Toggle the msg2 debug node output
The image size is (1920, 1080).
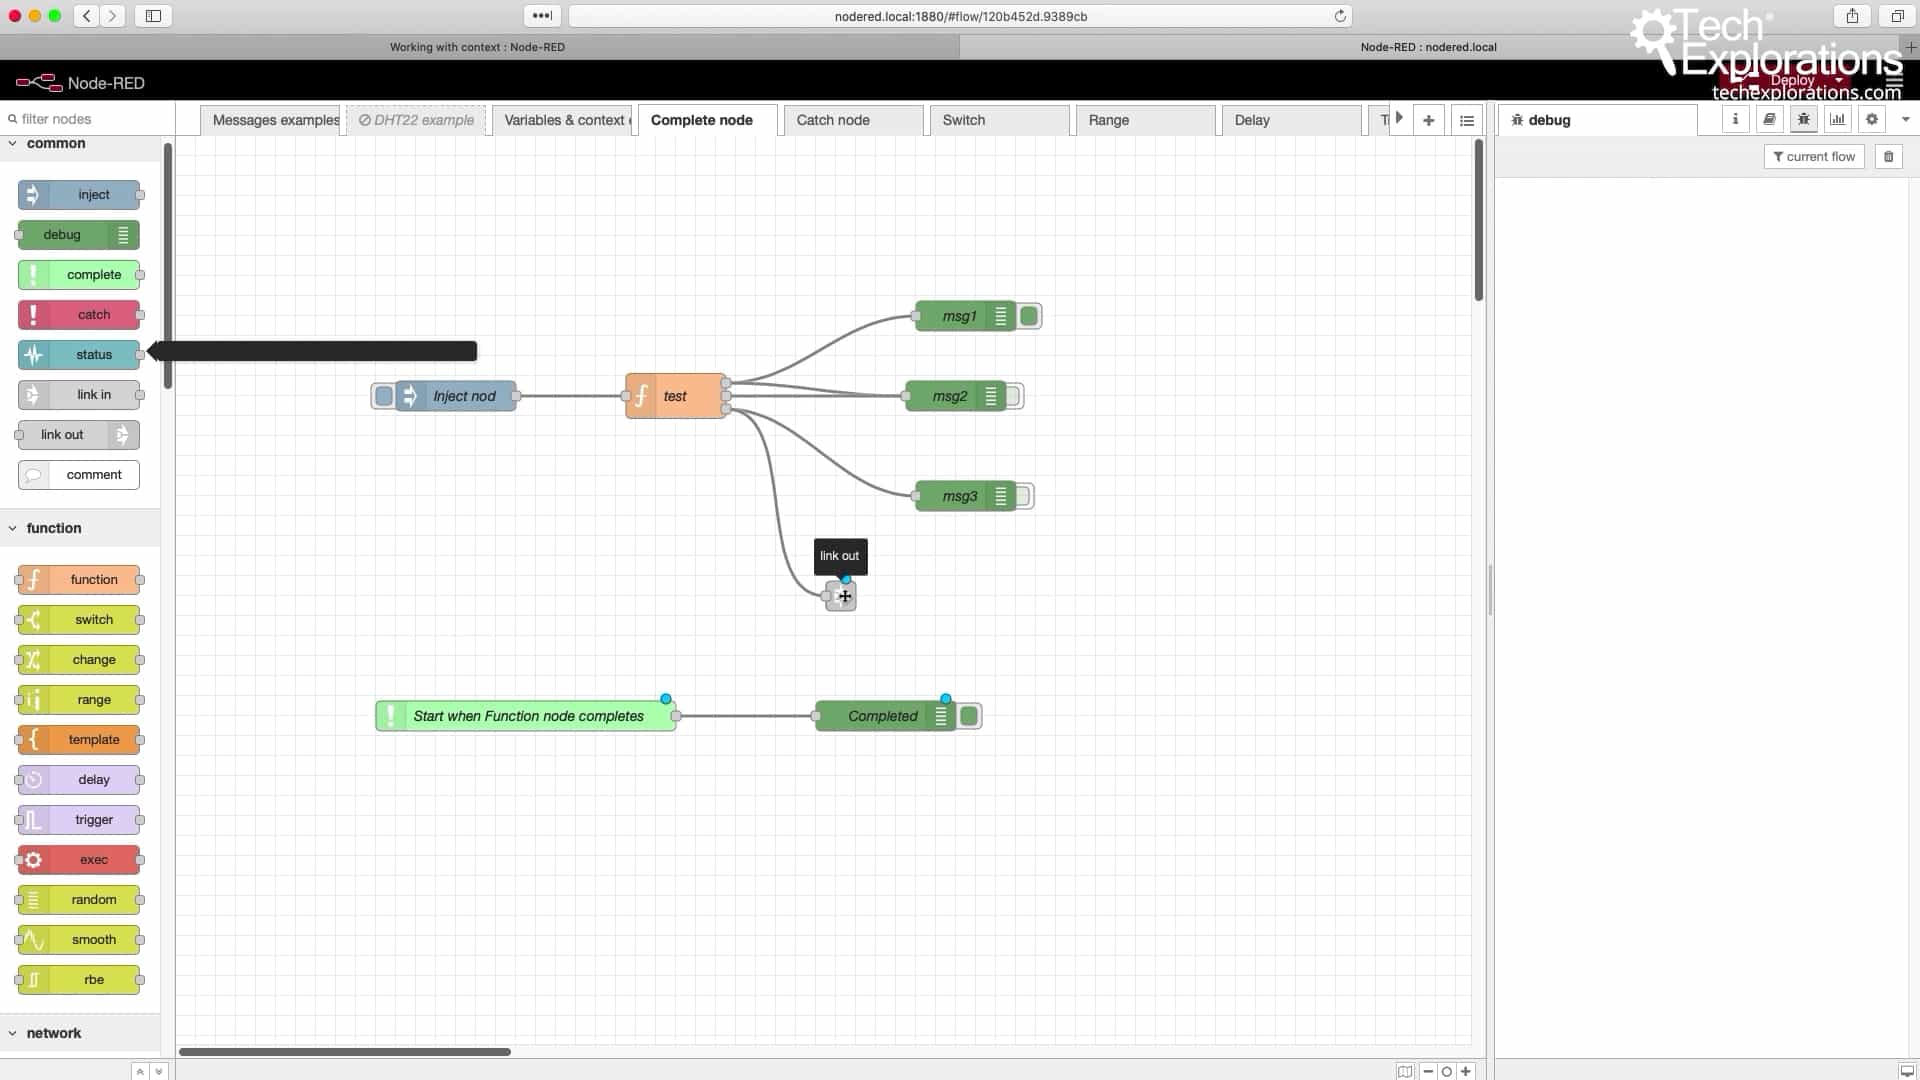point(1014,396)
